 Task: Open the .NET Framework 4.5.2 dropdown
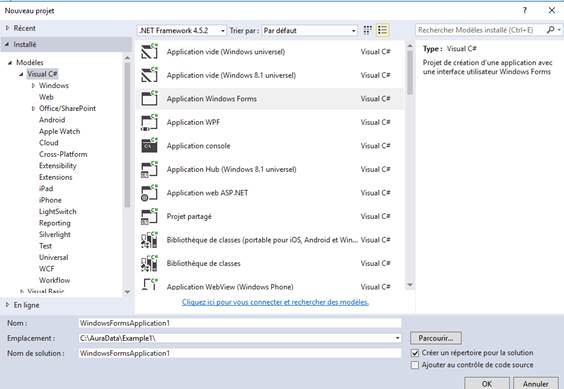tap(182, 31)
